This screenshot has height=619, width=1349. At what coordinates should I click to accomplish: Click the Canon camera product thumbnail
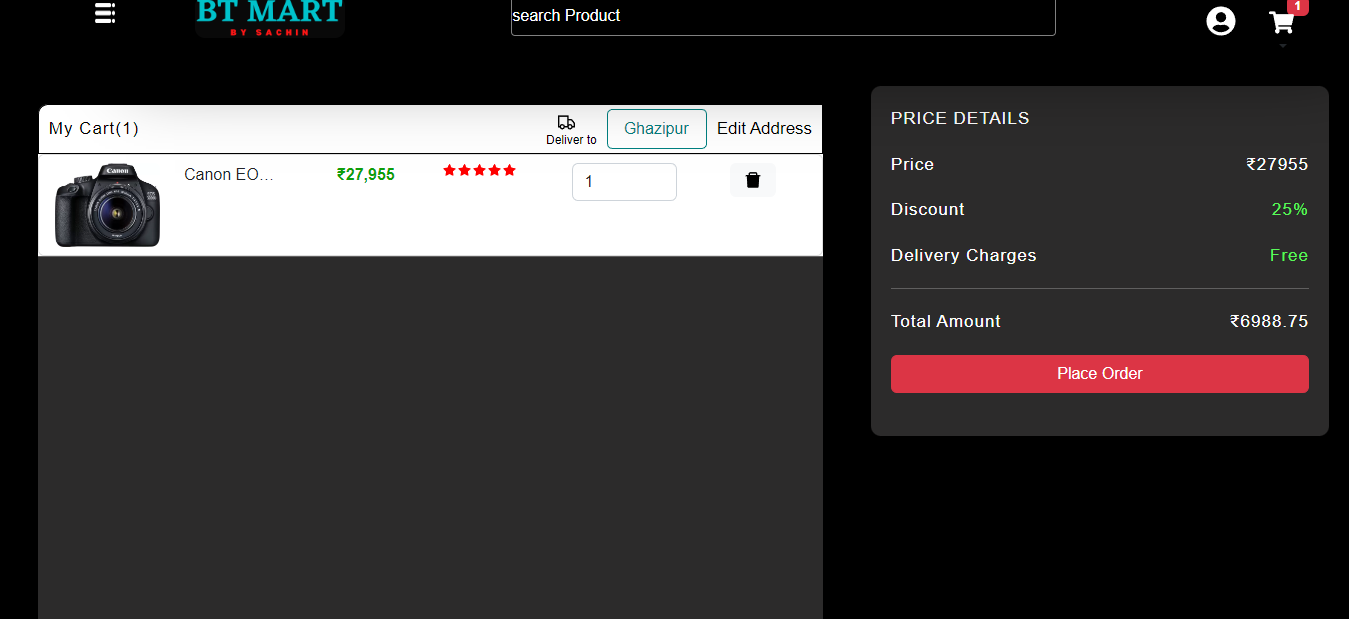(x=106, y=204)
